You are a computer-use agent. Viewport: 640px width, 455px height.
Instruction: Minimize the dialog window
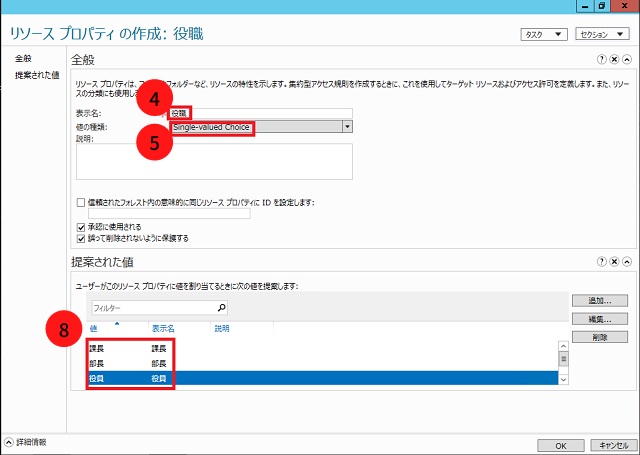[x=586, y=6]
